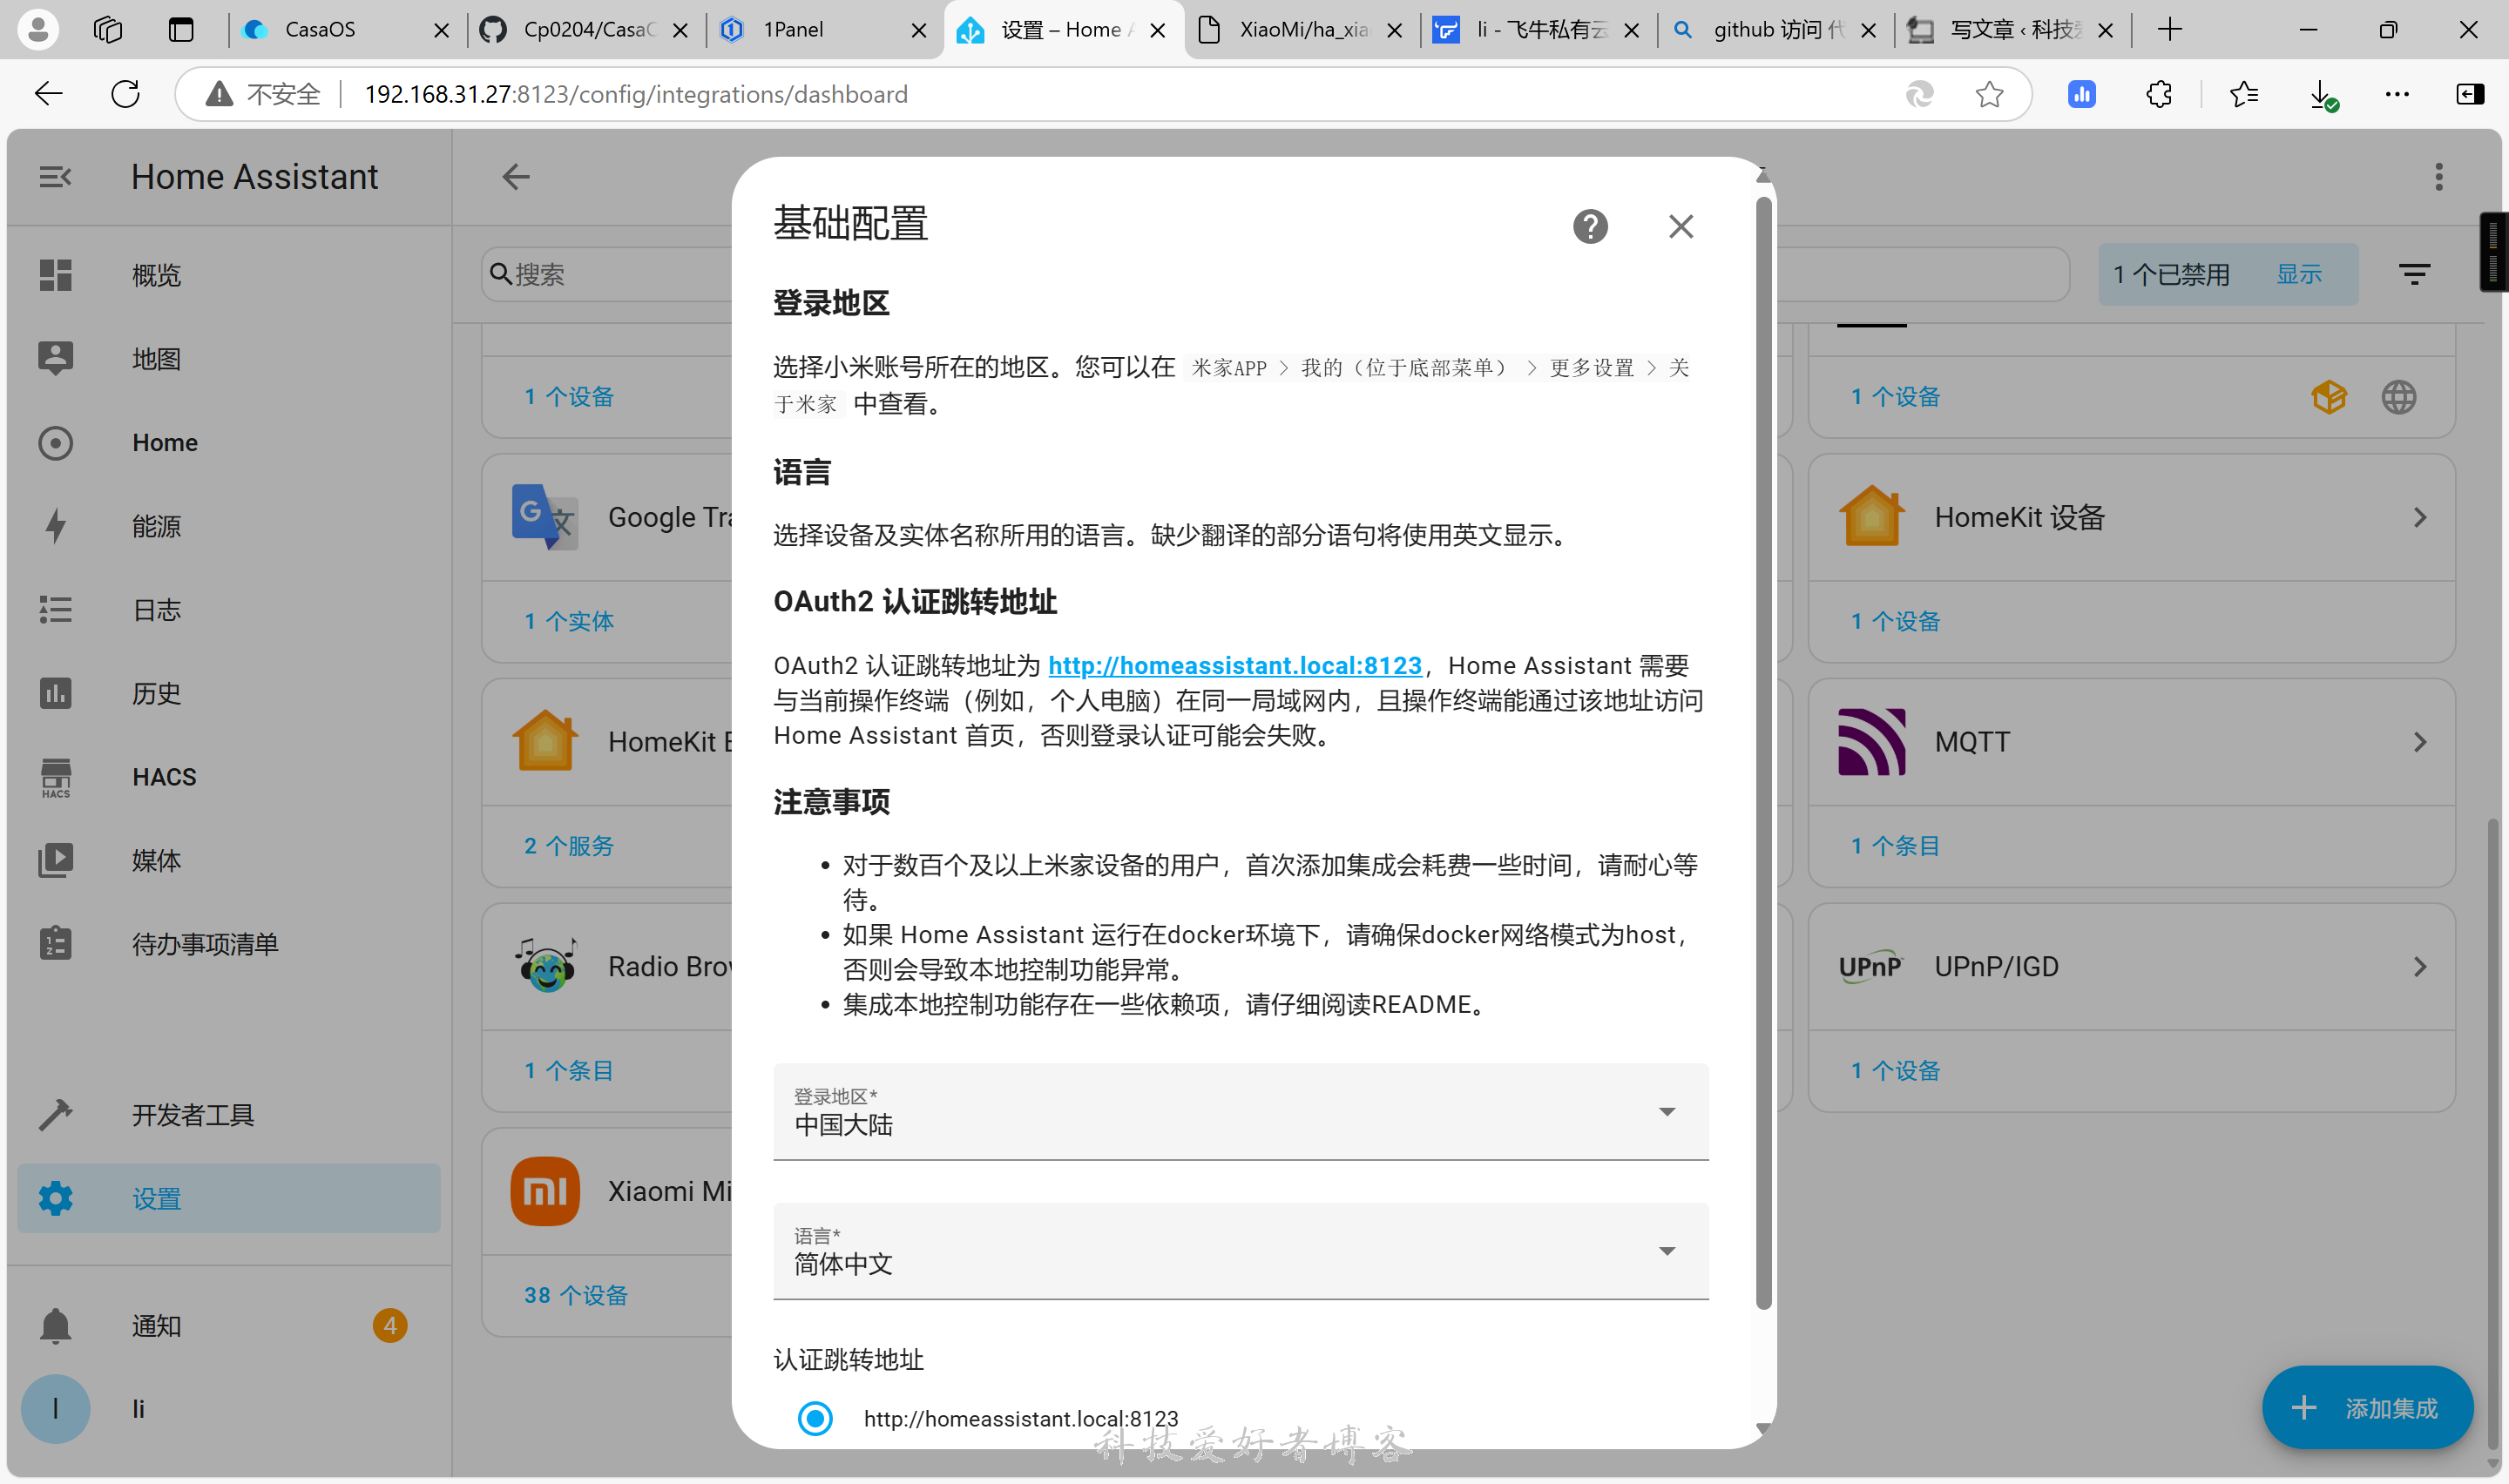This screenshot has height=1484, width=2509.
Task: Open 概览 overview in sidebar
Action: click(x=229, y=275)
